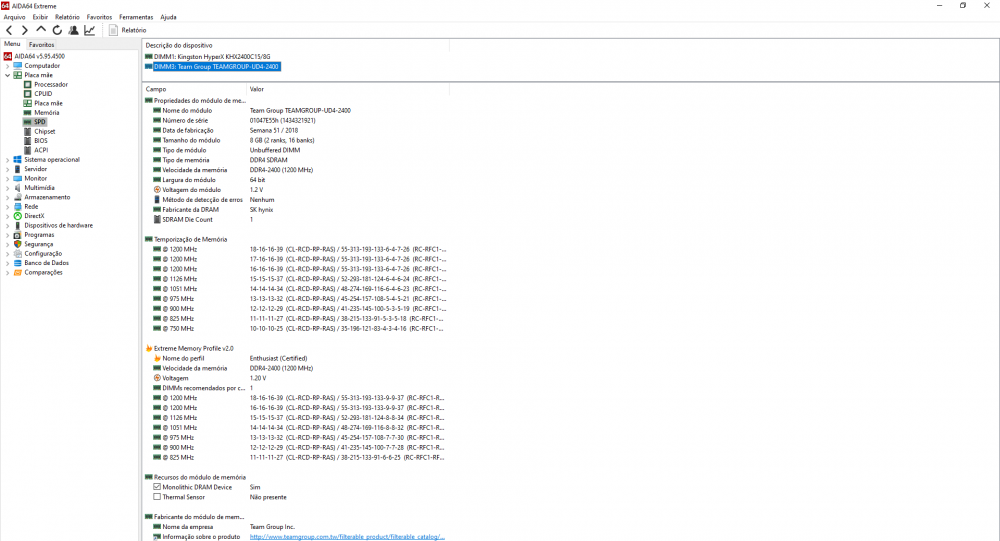Open the teamgroup.com.tw product link
The height and width of the screenshot is (541, 1000).
pyautogui.click(x=347, y=537)
